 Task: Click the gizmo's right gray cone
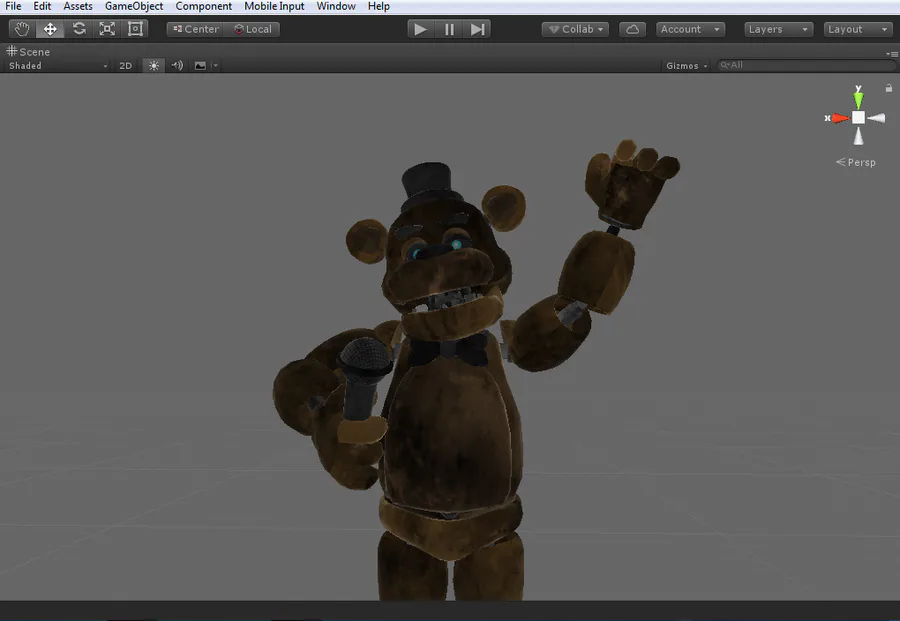876,118
